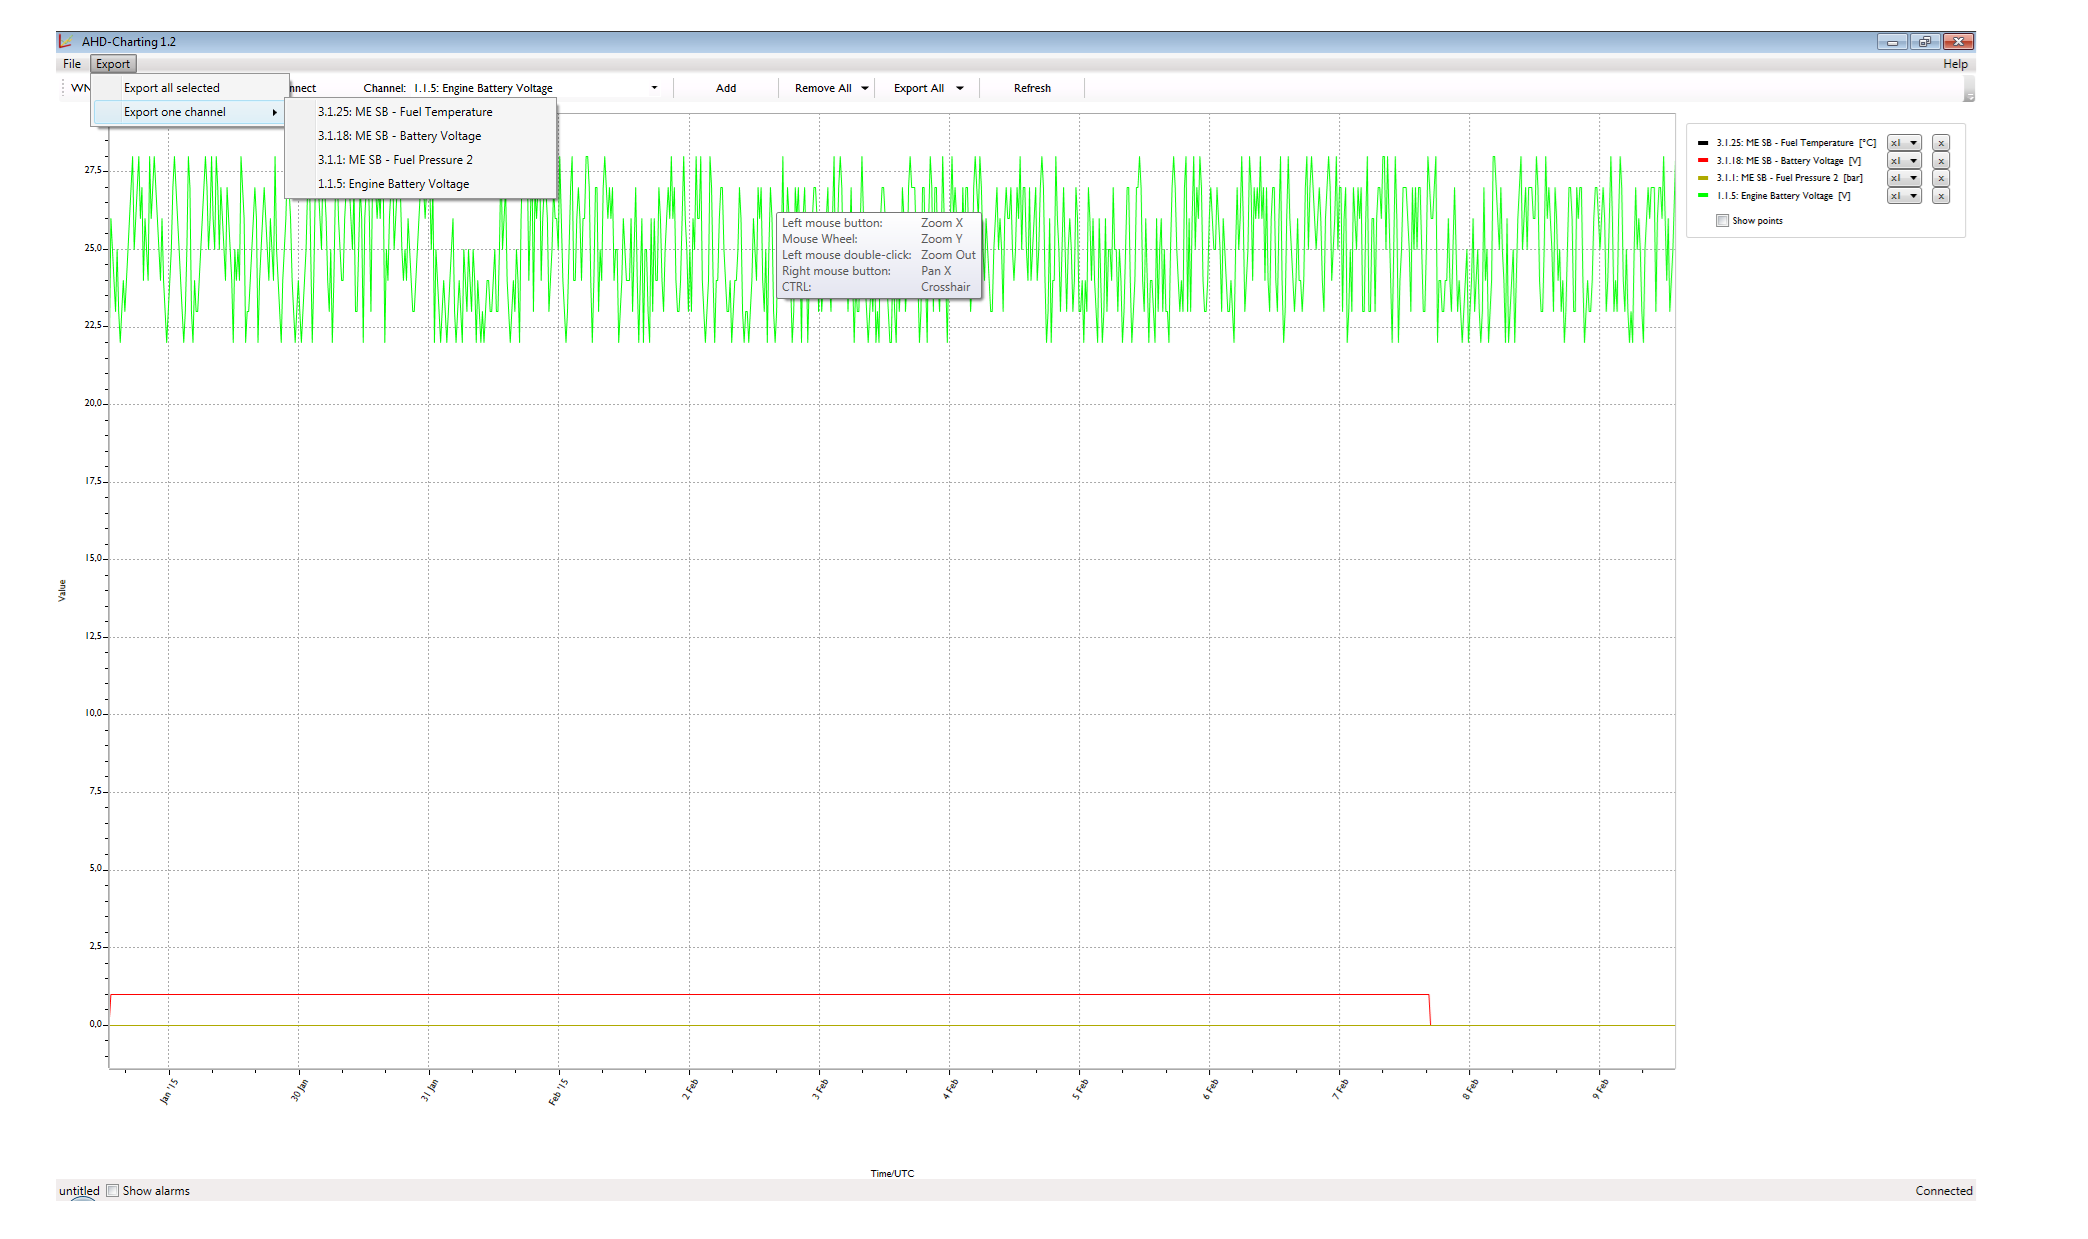Screen dimensions: 2088x1239
Task: Click the AHD-Charting app icon in title bar
Action: (66, 41)
